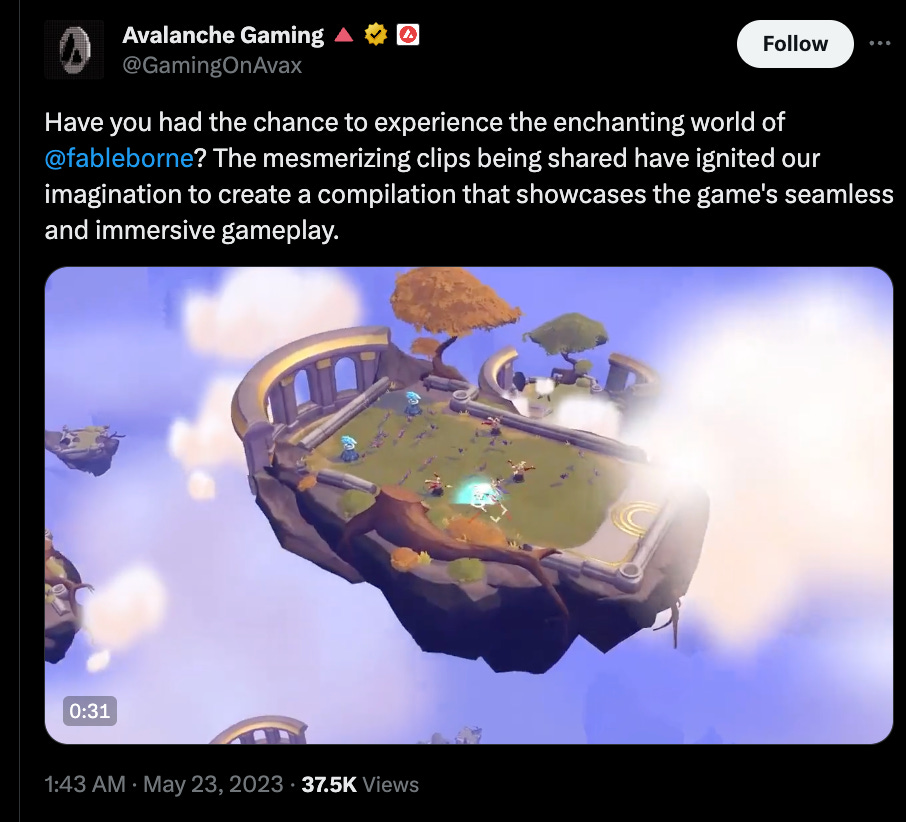Screen dimensions: 906x822
Task: Click the Avalanche Gaming display name
Action: pyautogui.click(x=223, y=35)
